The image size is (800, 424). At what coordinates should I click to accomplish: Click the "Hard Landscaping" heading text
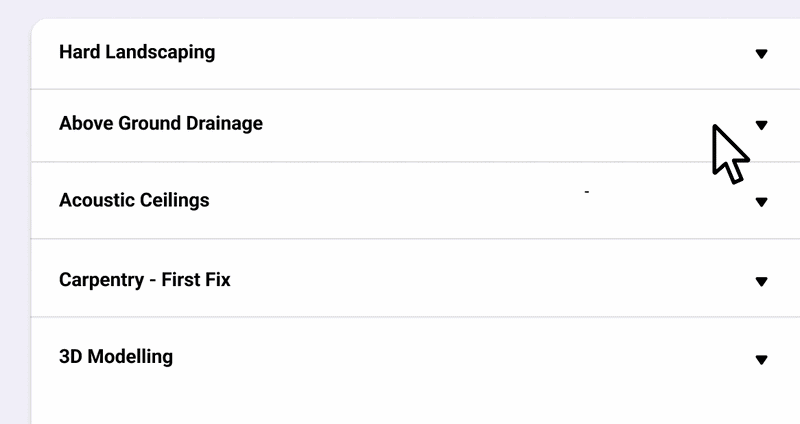pyautogui.click(x=137, y=52)
